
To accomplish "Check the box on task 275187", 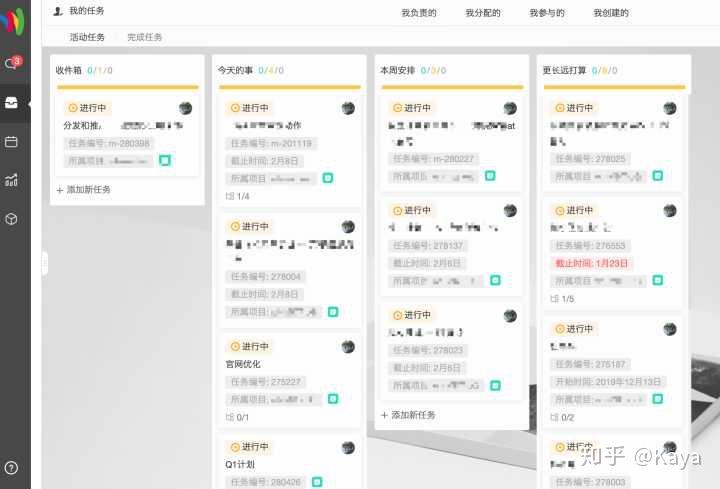I will (658, 399).
